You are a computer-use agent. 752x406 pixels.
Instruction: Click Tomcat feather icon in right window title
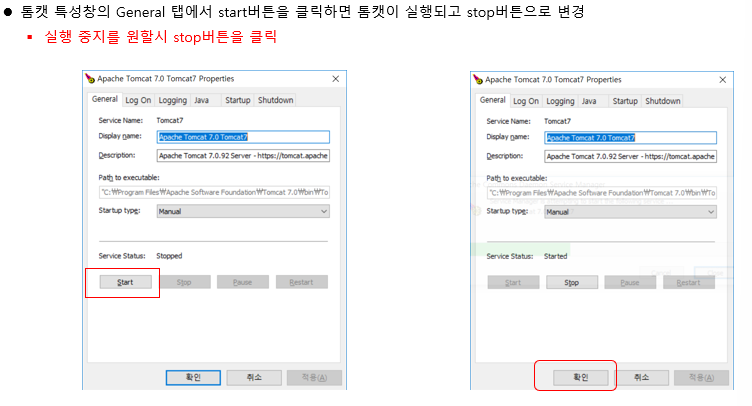[478, 79]
